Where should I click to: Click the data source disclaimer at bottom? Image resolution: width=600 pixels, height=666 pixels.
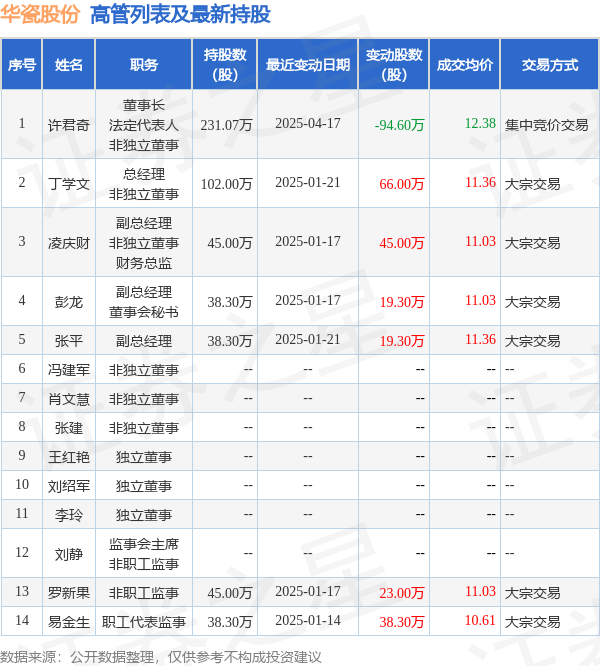[x=161, y=657]
